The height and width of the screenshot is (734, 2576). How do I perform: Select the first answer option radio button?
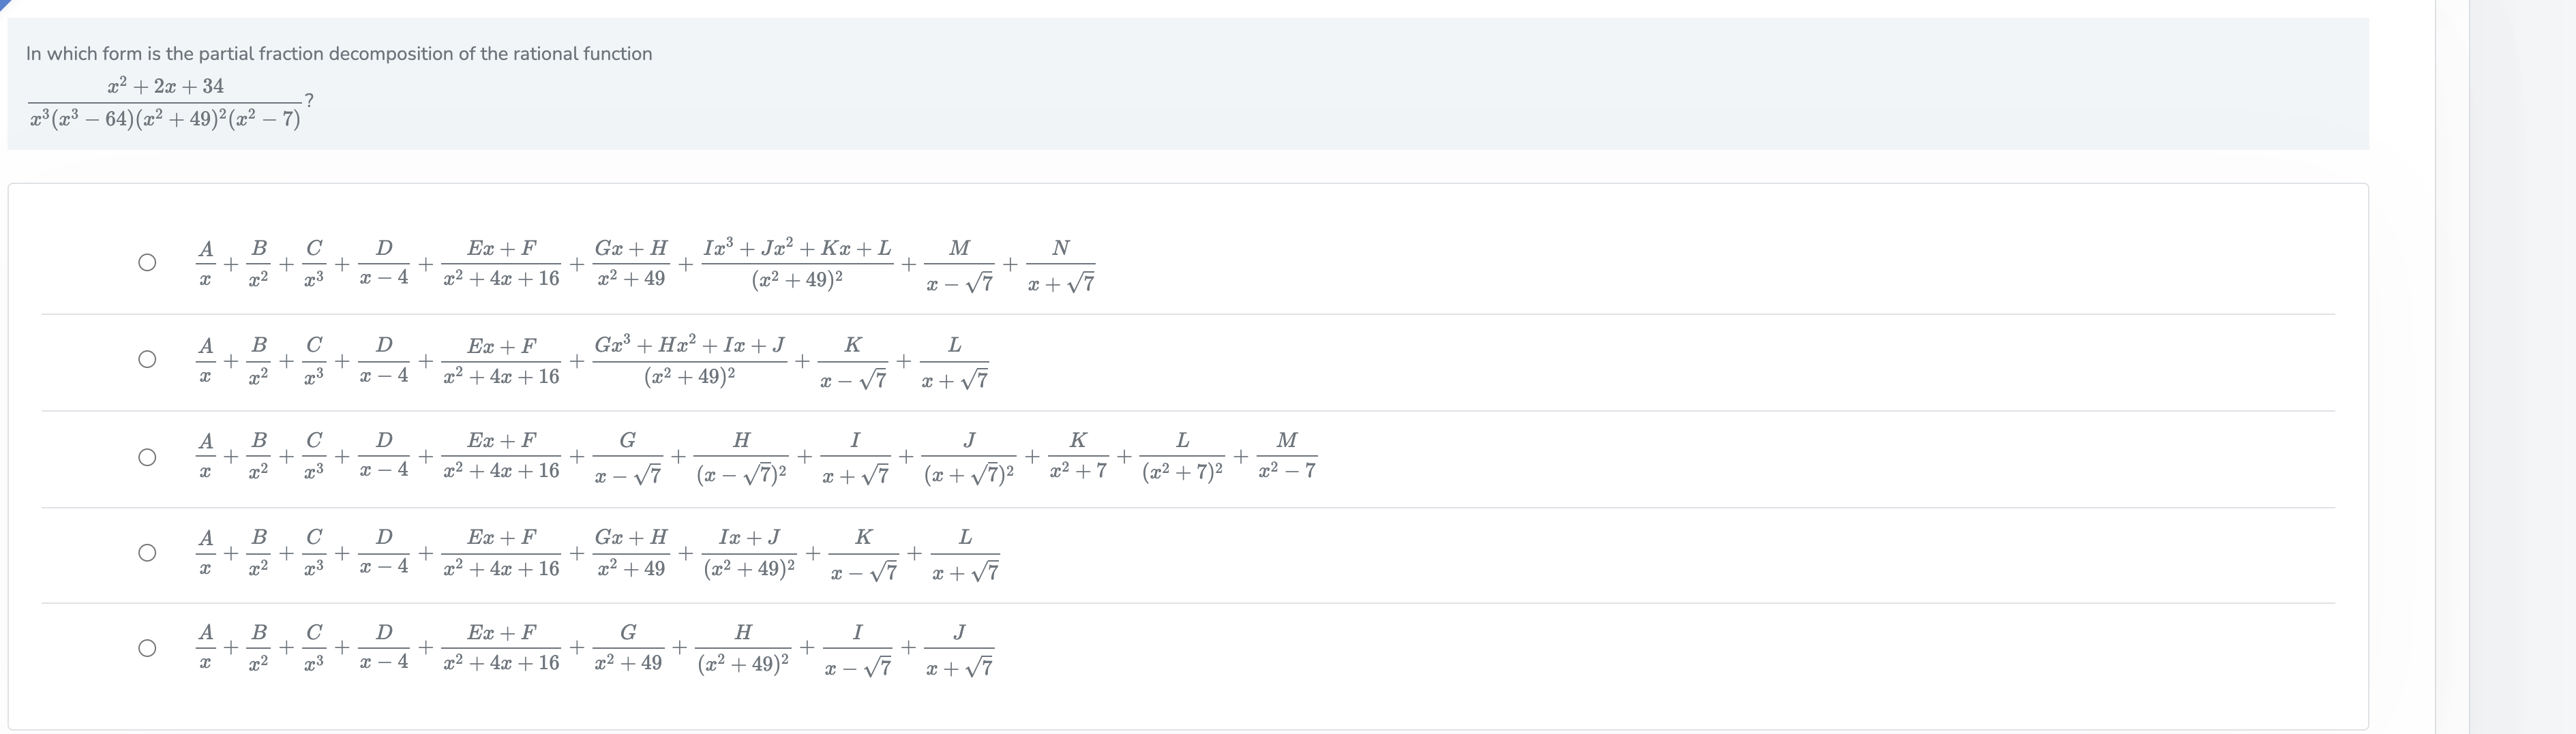click(x=147, y=263)
